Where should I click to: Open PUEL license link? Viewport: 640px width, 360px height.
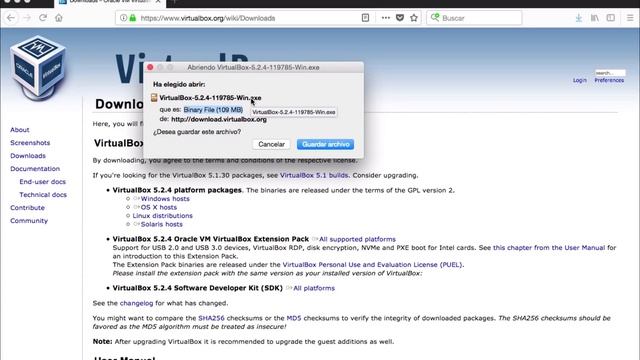pyautogui.click(x=373, y=265)
